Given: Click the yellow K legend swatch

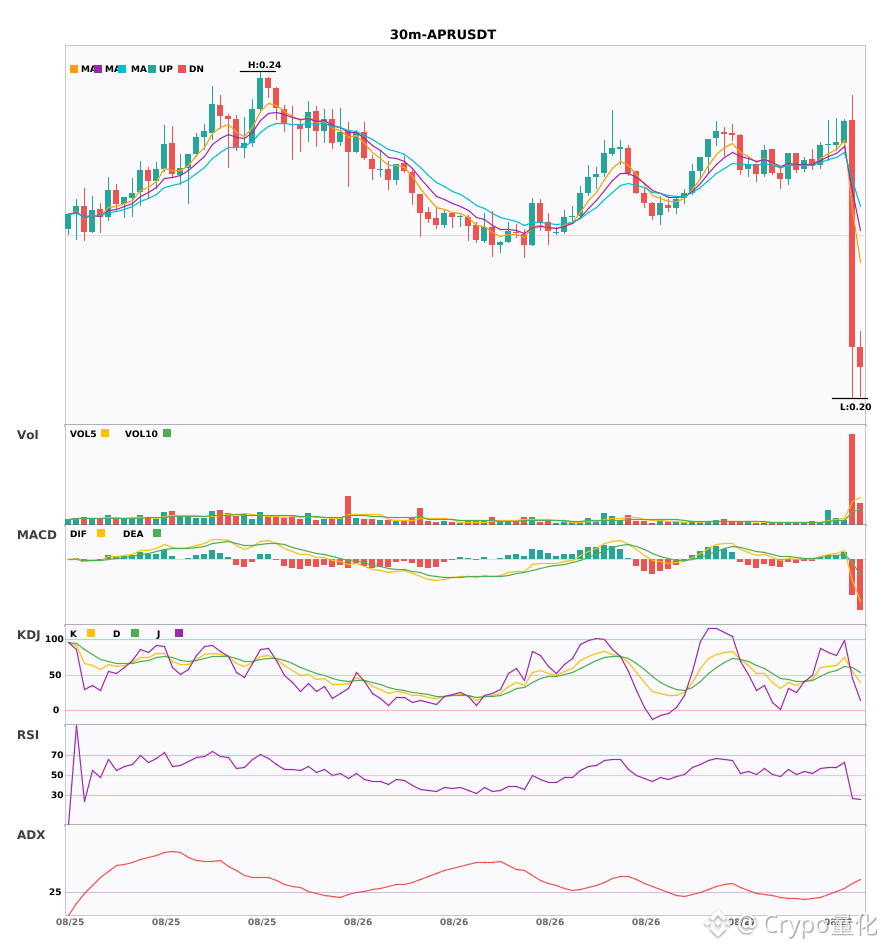Looking at the screenshot, I should click(x=91, y=633).
